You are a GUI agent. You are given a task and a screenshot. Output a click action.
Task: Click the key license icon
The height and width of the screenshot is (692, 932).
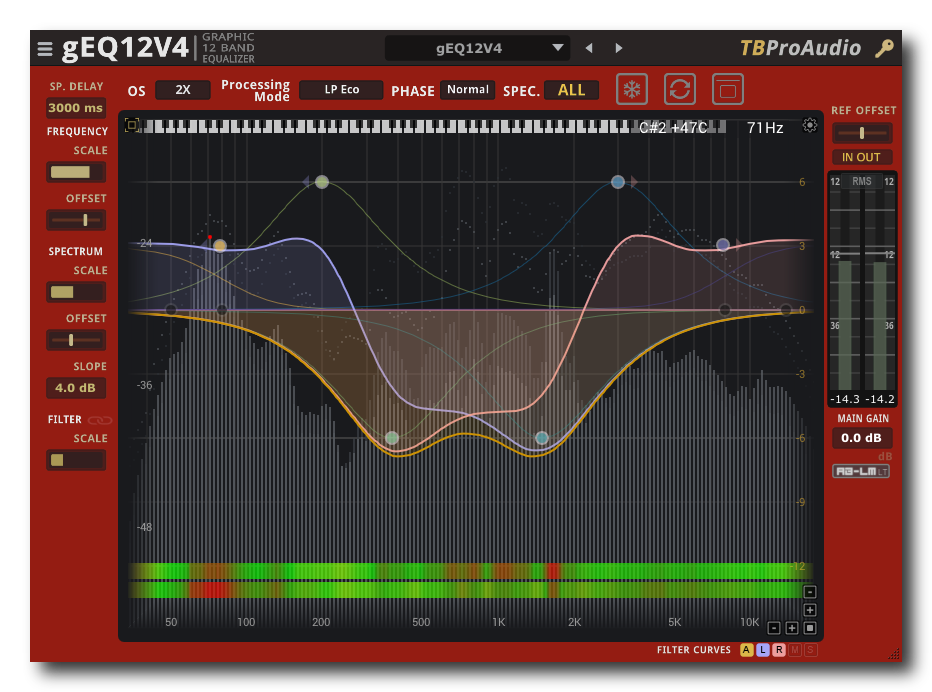point(884,48)
